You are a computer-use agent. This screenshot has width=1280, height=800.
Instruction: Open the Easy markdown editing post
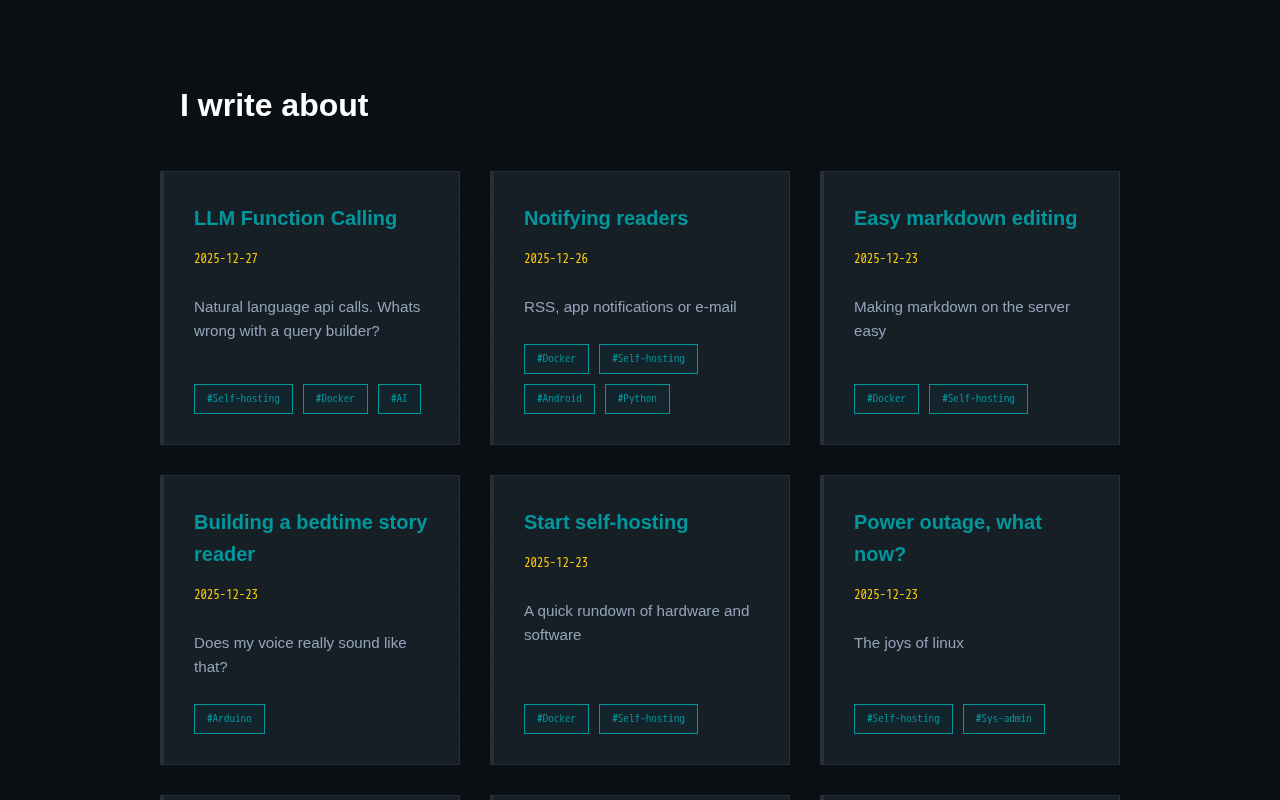pyautogui.click(x=965, y=218)
